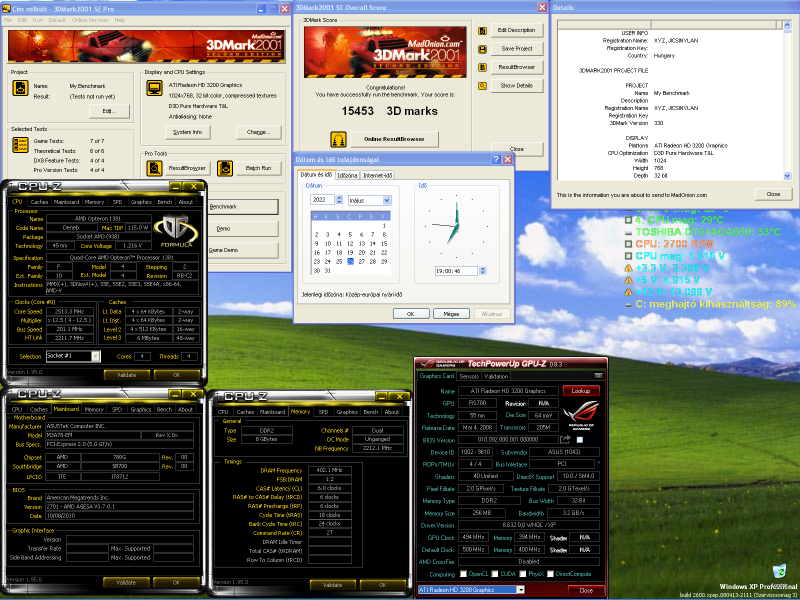Click the ResultBrowser icon under Pro Tools
Screen dimensions: 800x600
click(x=154, y=168)
